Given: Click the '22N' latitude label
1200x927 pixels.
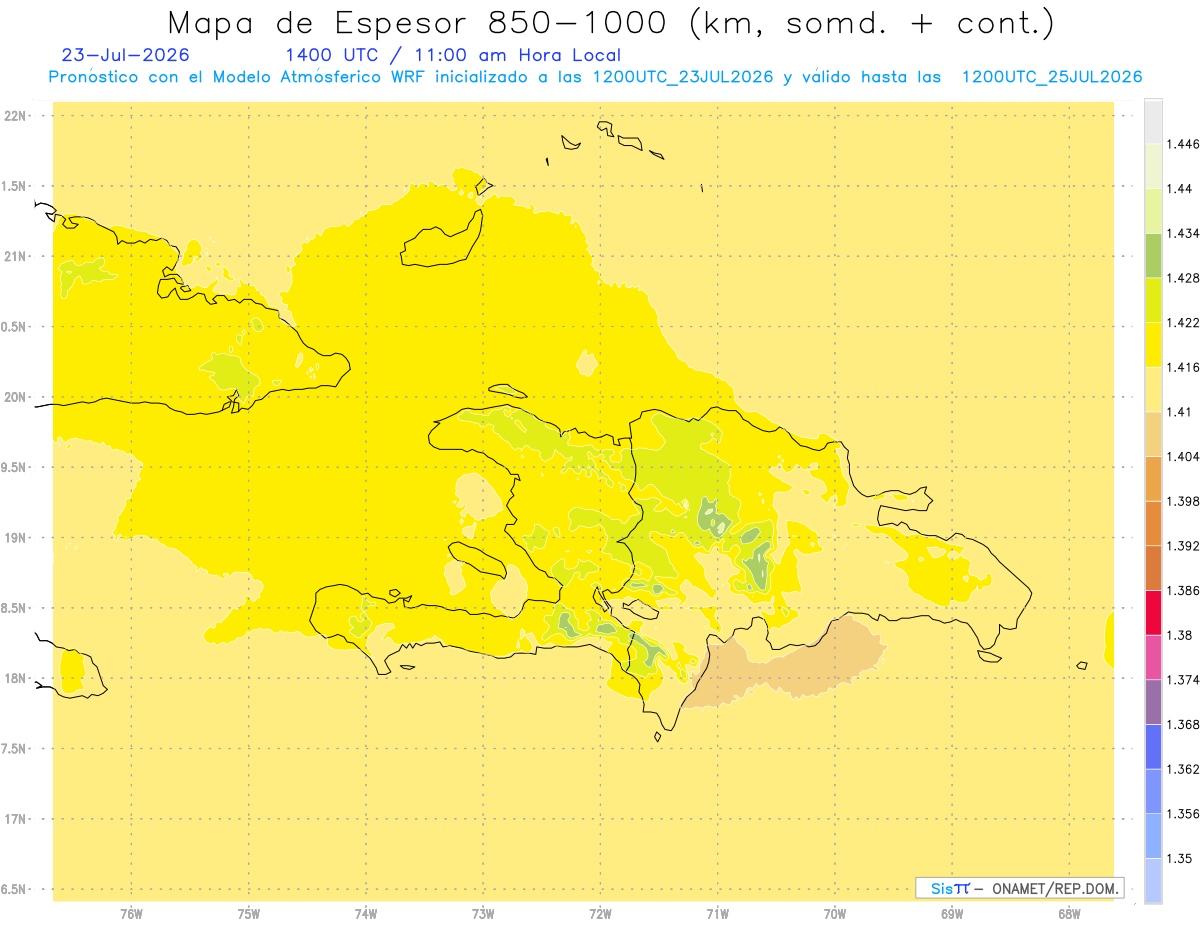Looking at the screenshot, I should [14, 115].
